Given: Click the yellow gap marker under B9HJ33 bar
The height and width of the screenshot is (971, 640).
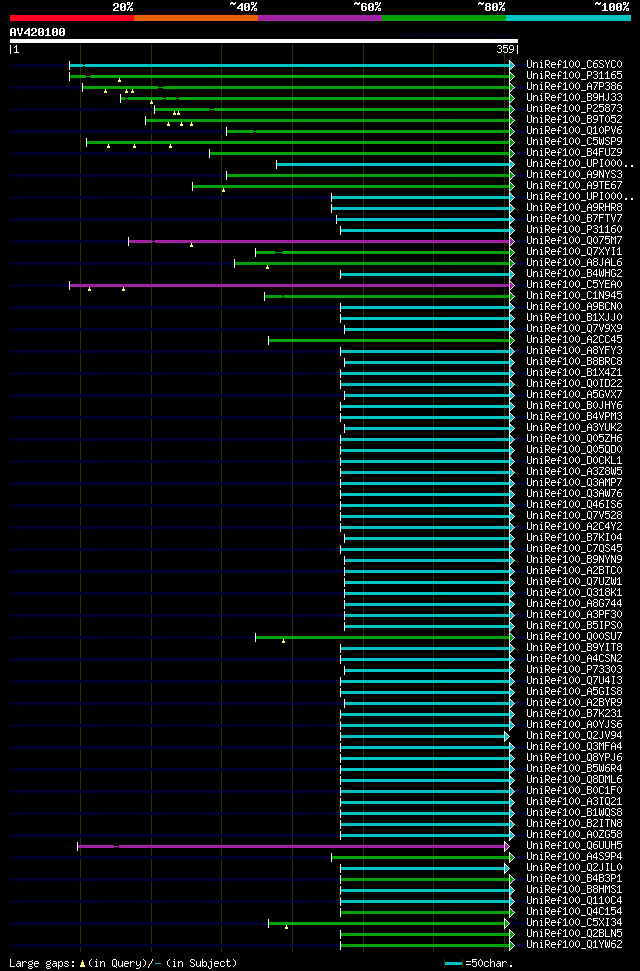Looking at the screenshot, I should (x=151, y=102).
